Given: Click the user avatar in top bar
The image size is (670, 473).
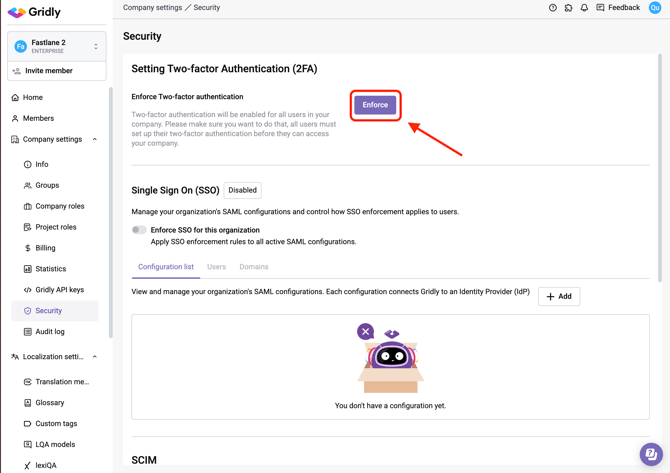Looking at the screenshot, I should (655, 8).
